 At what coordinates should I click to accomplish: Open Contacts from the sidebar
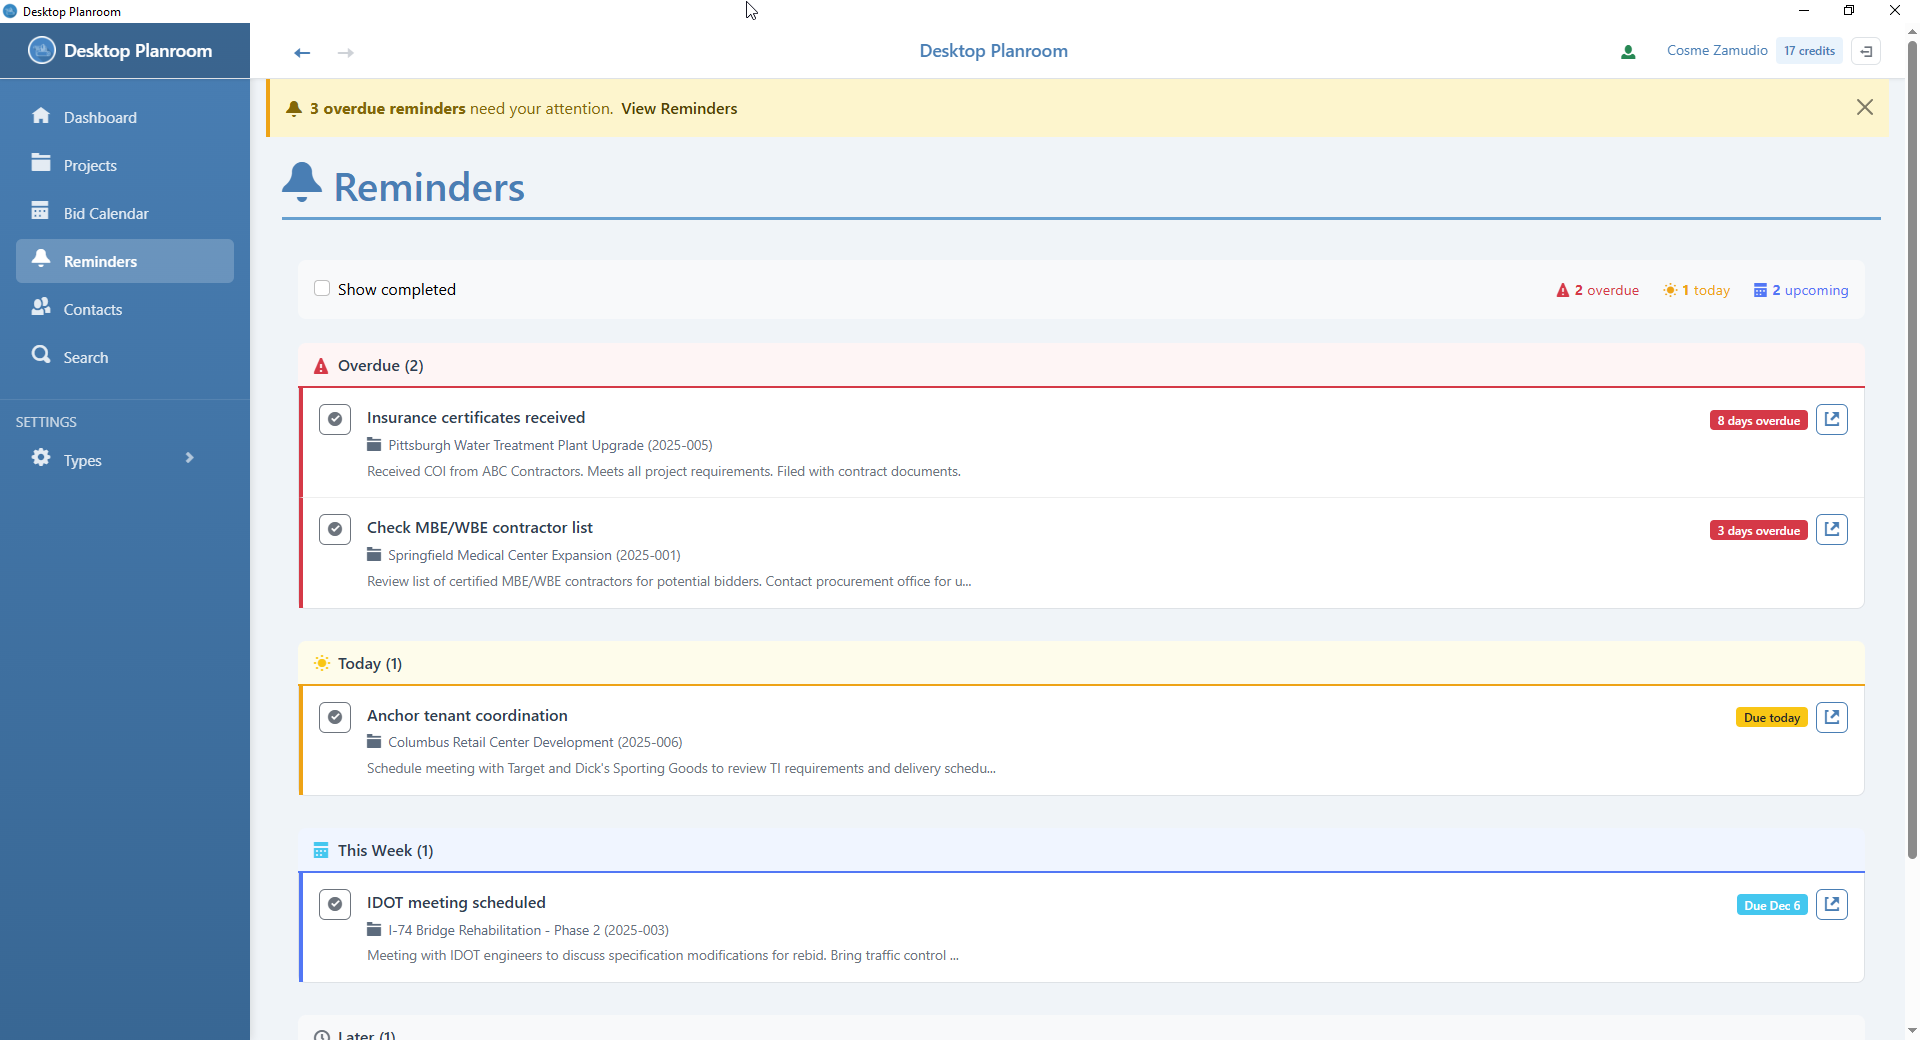92,309
